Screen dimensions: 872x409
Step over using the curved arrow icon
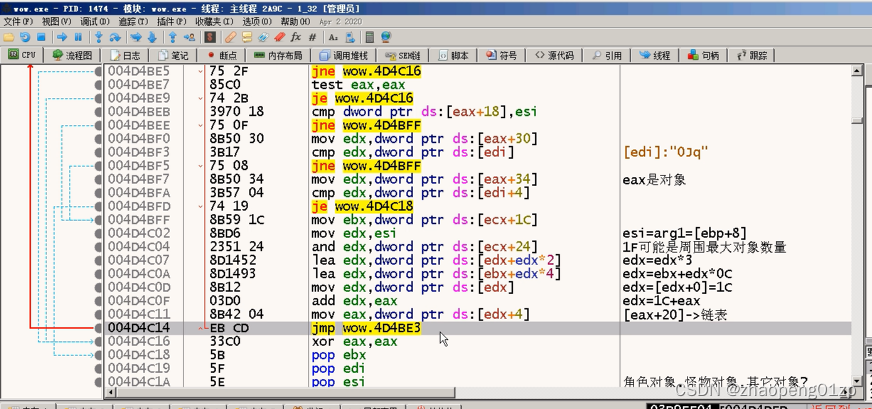(x=115, y=37)
